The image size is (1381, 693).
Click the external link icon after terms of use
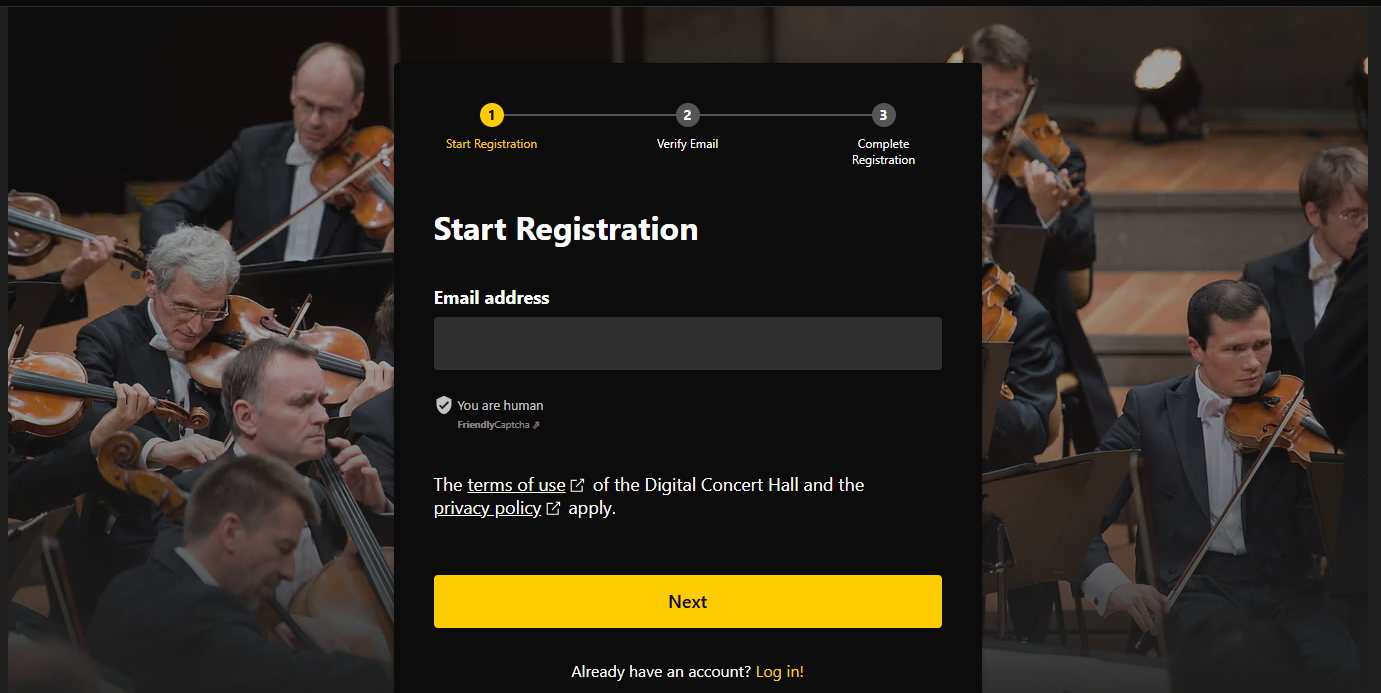(578, 483)
